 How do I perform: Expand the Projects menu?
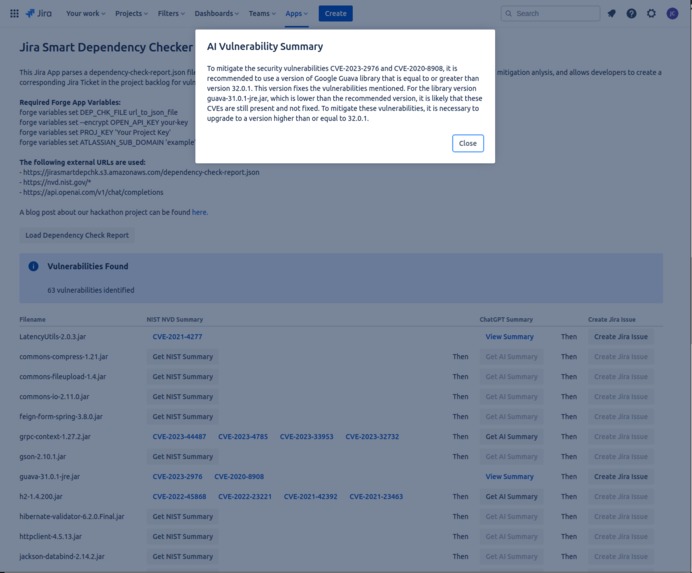tap(132, 14)
